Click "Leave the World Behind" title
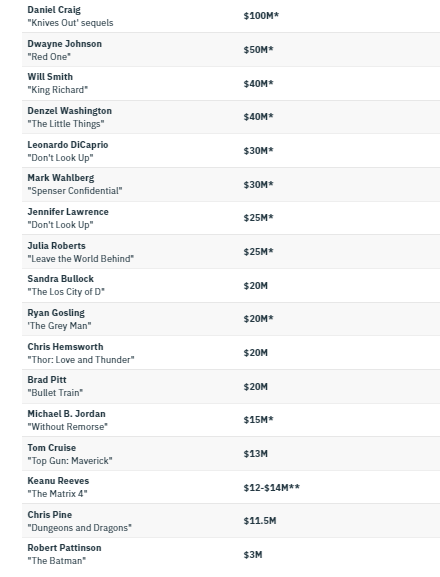 tap(81, 259)
